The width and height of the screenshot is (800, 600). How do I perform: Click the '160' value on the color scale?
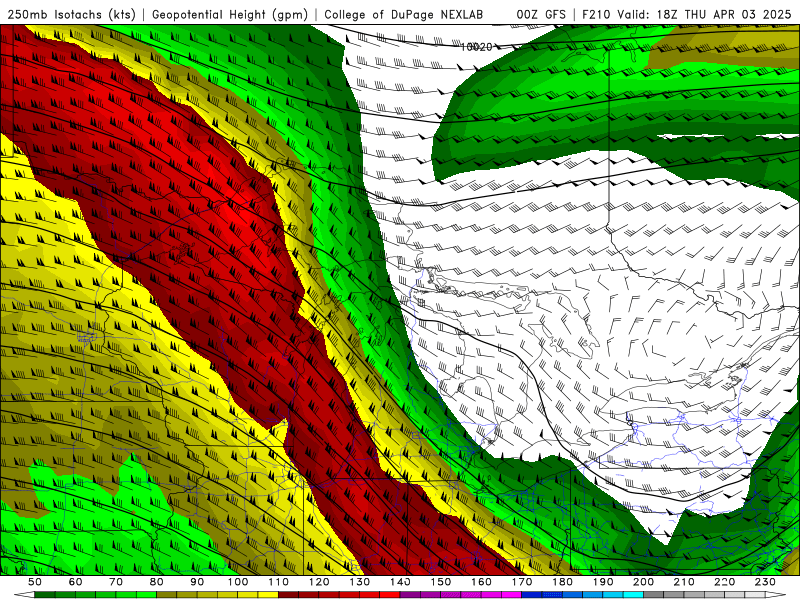click(x=481, y=582)
